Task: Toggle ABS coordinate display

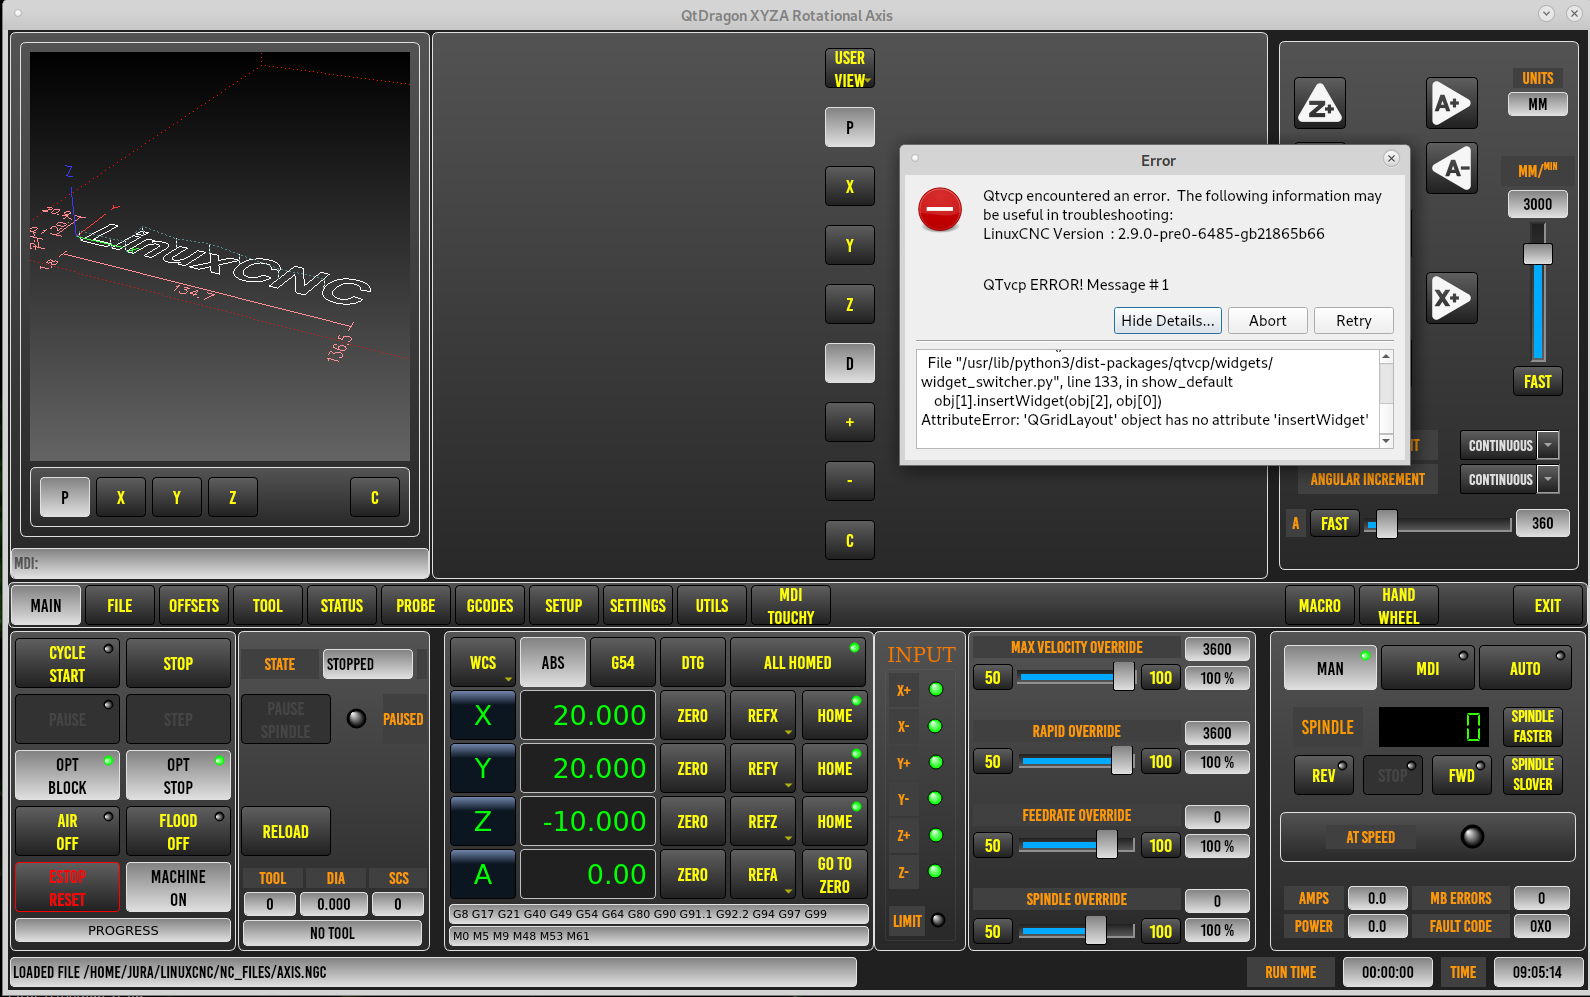Action: (553, 662)
